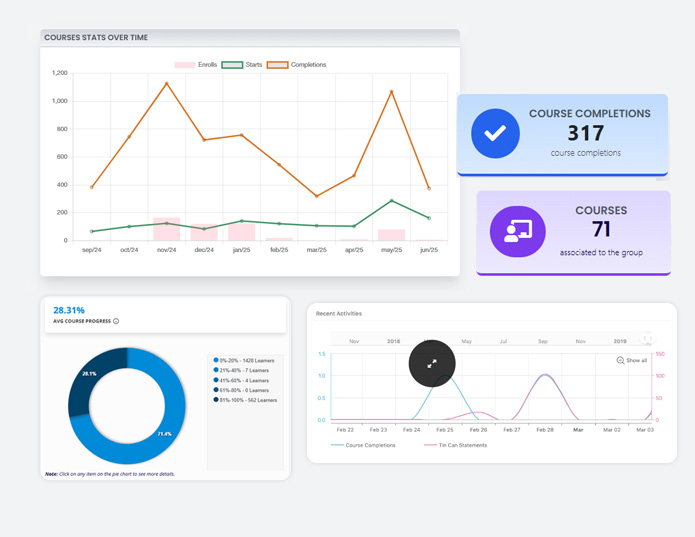Toggle the Tin Can Statements line legend

click(x=455, y=445)
